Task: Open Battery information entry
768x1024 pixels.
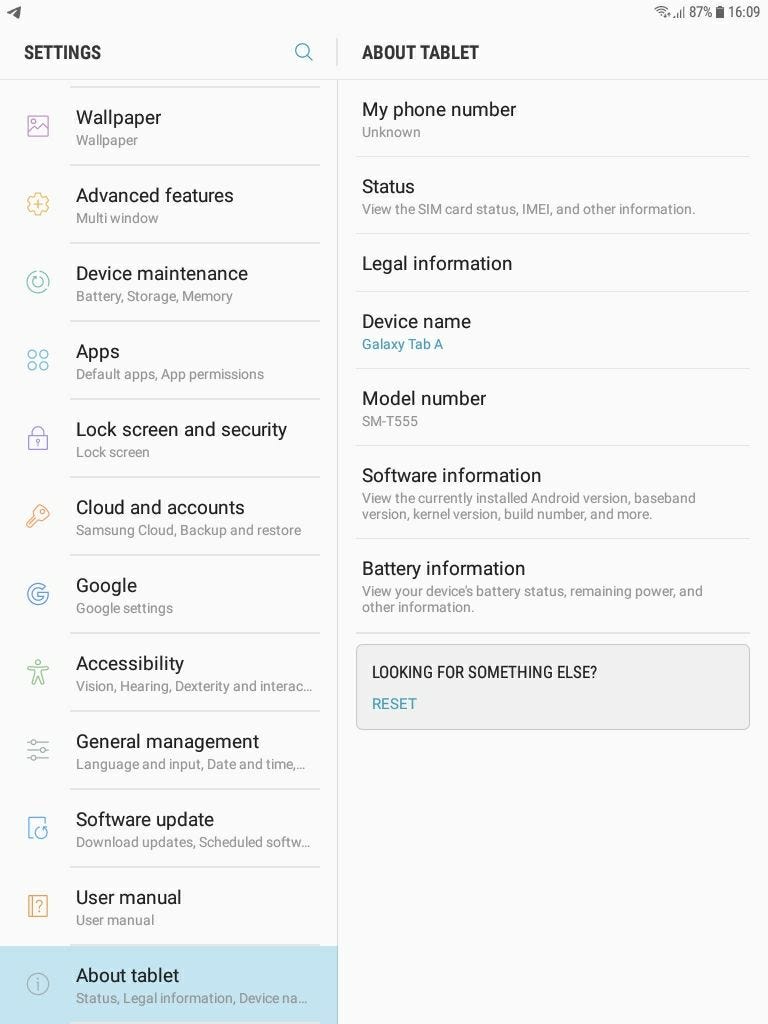Action: point(552,586)
